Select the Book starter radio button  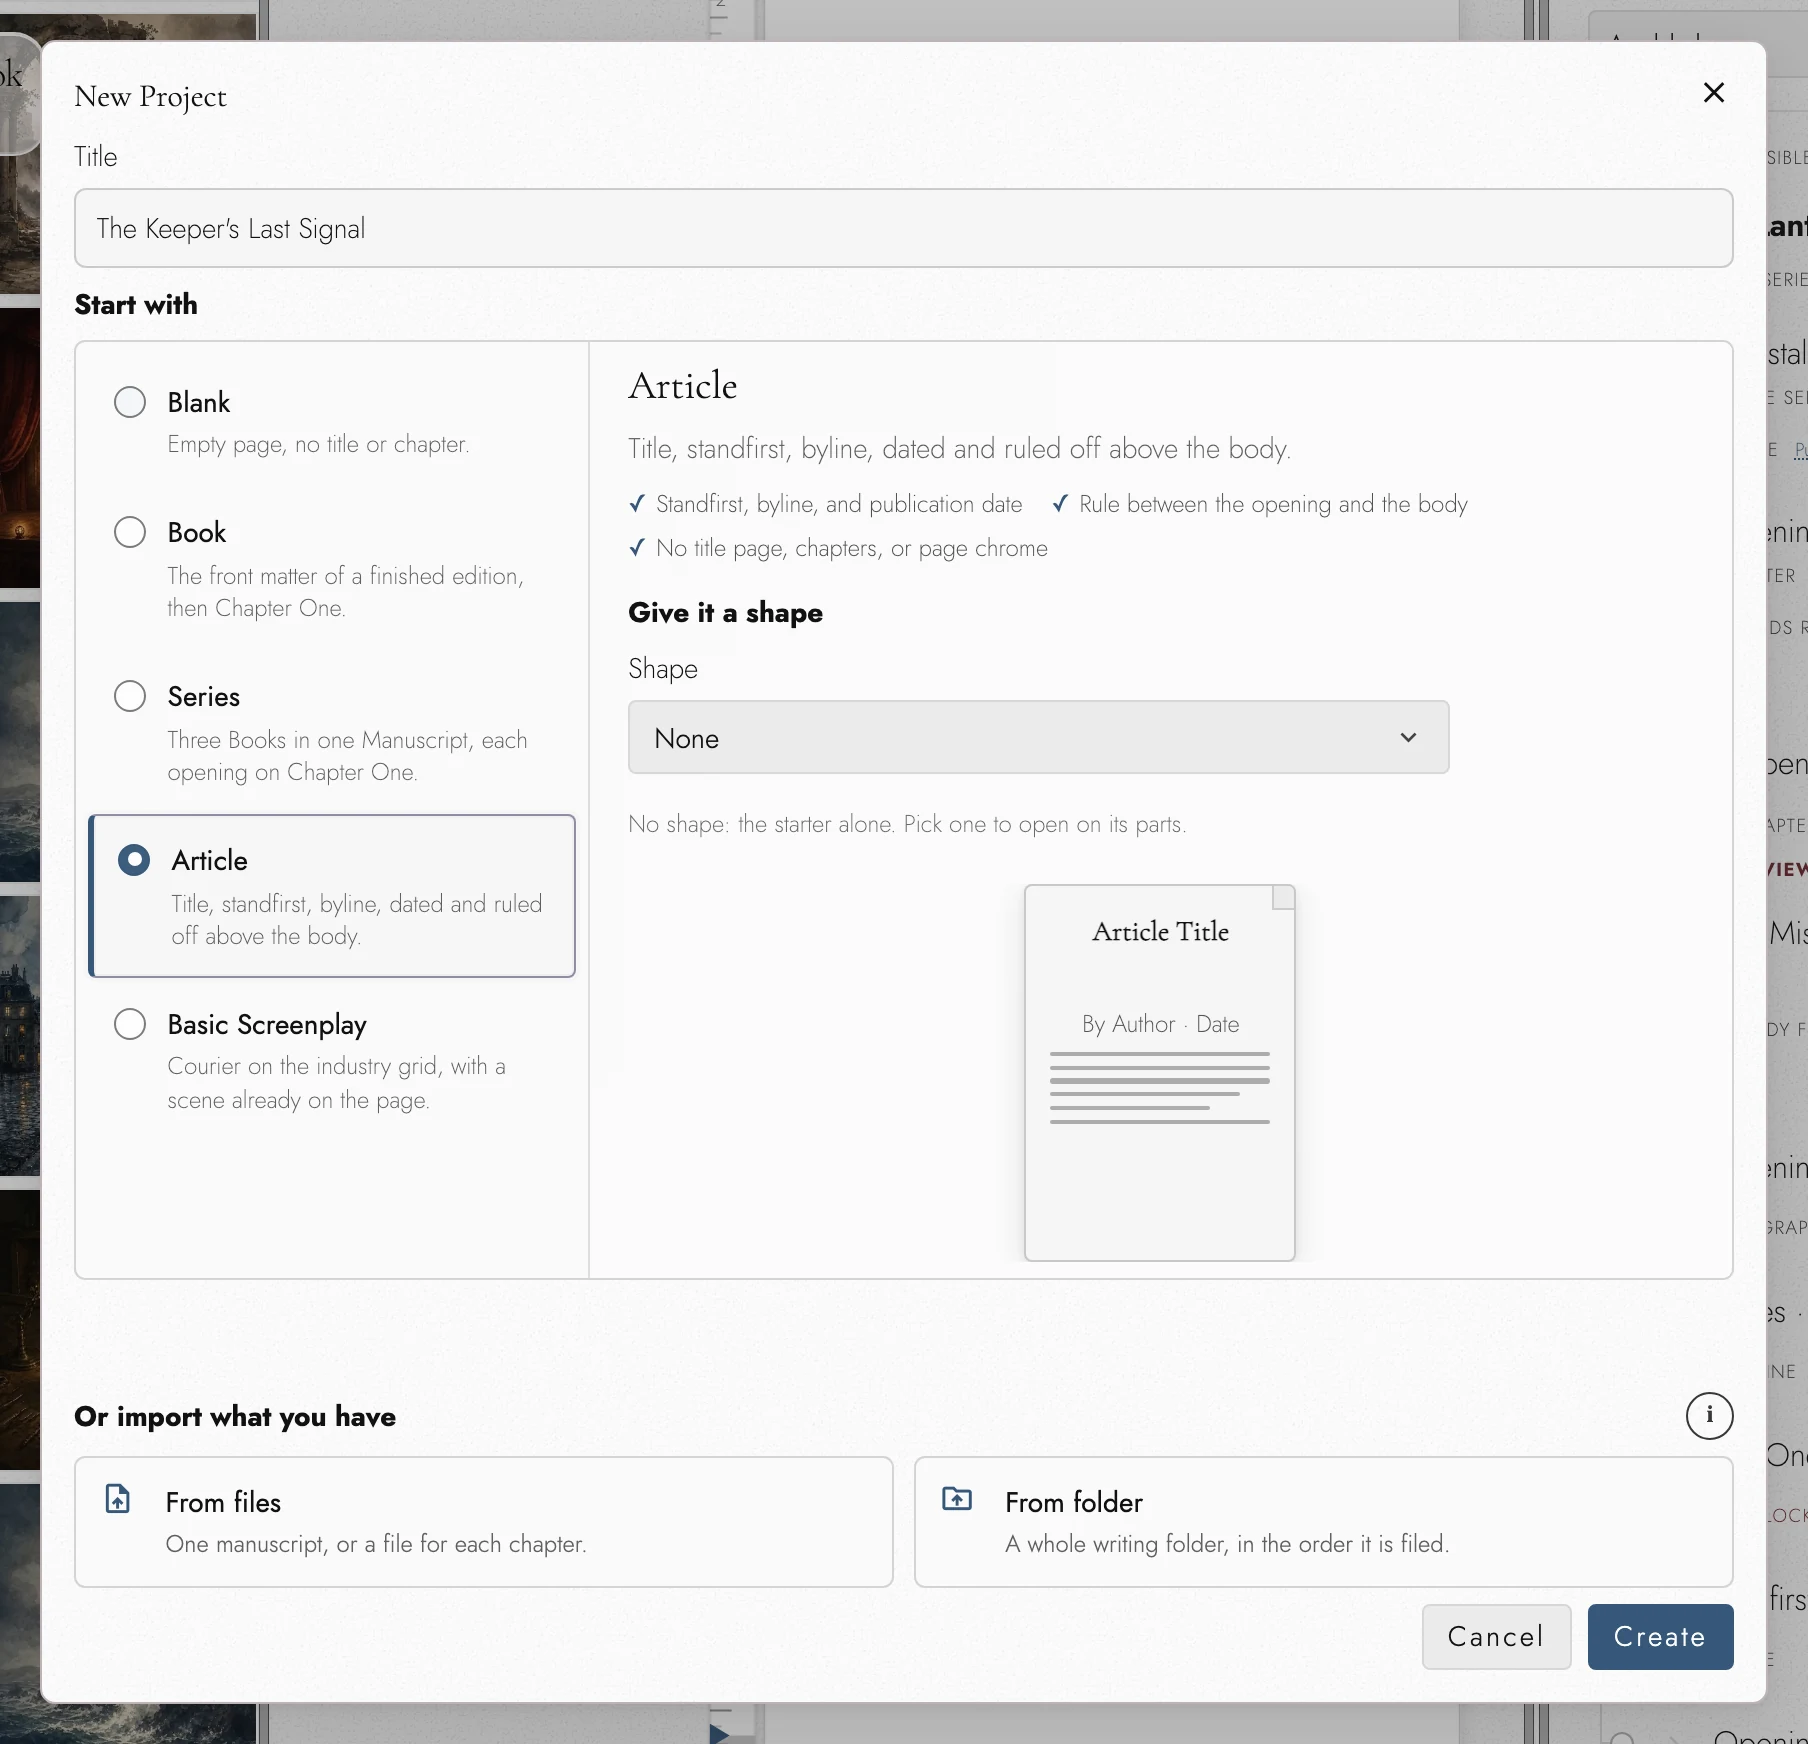[130, 532]
